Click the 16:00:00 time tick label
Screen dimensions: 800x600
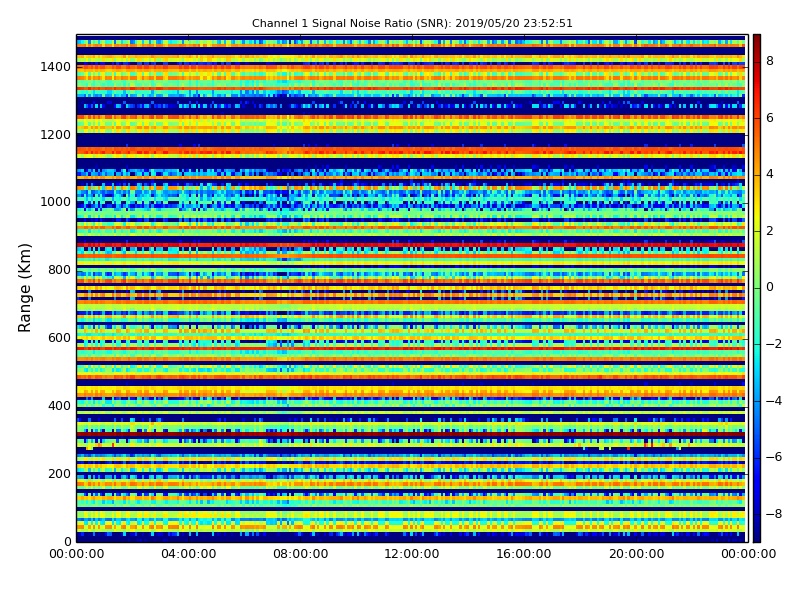[523, 554]
